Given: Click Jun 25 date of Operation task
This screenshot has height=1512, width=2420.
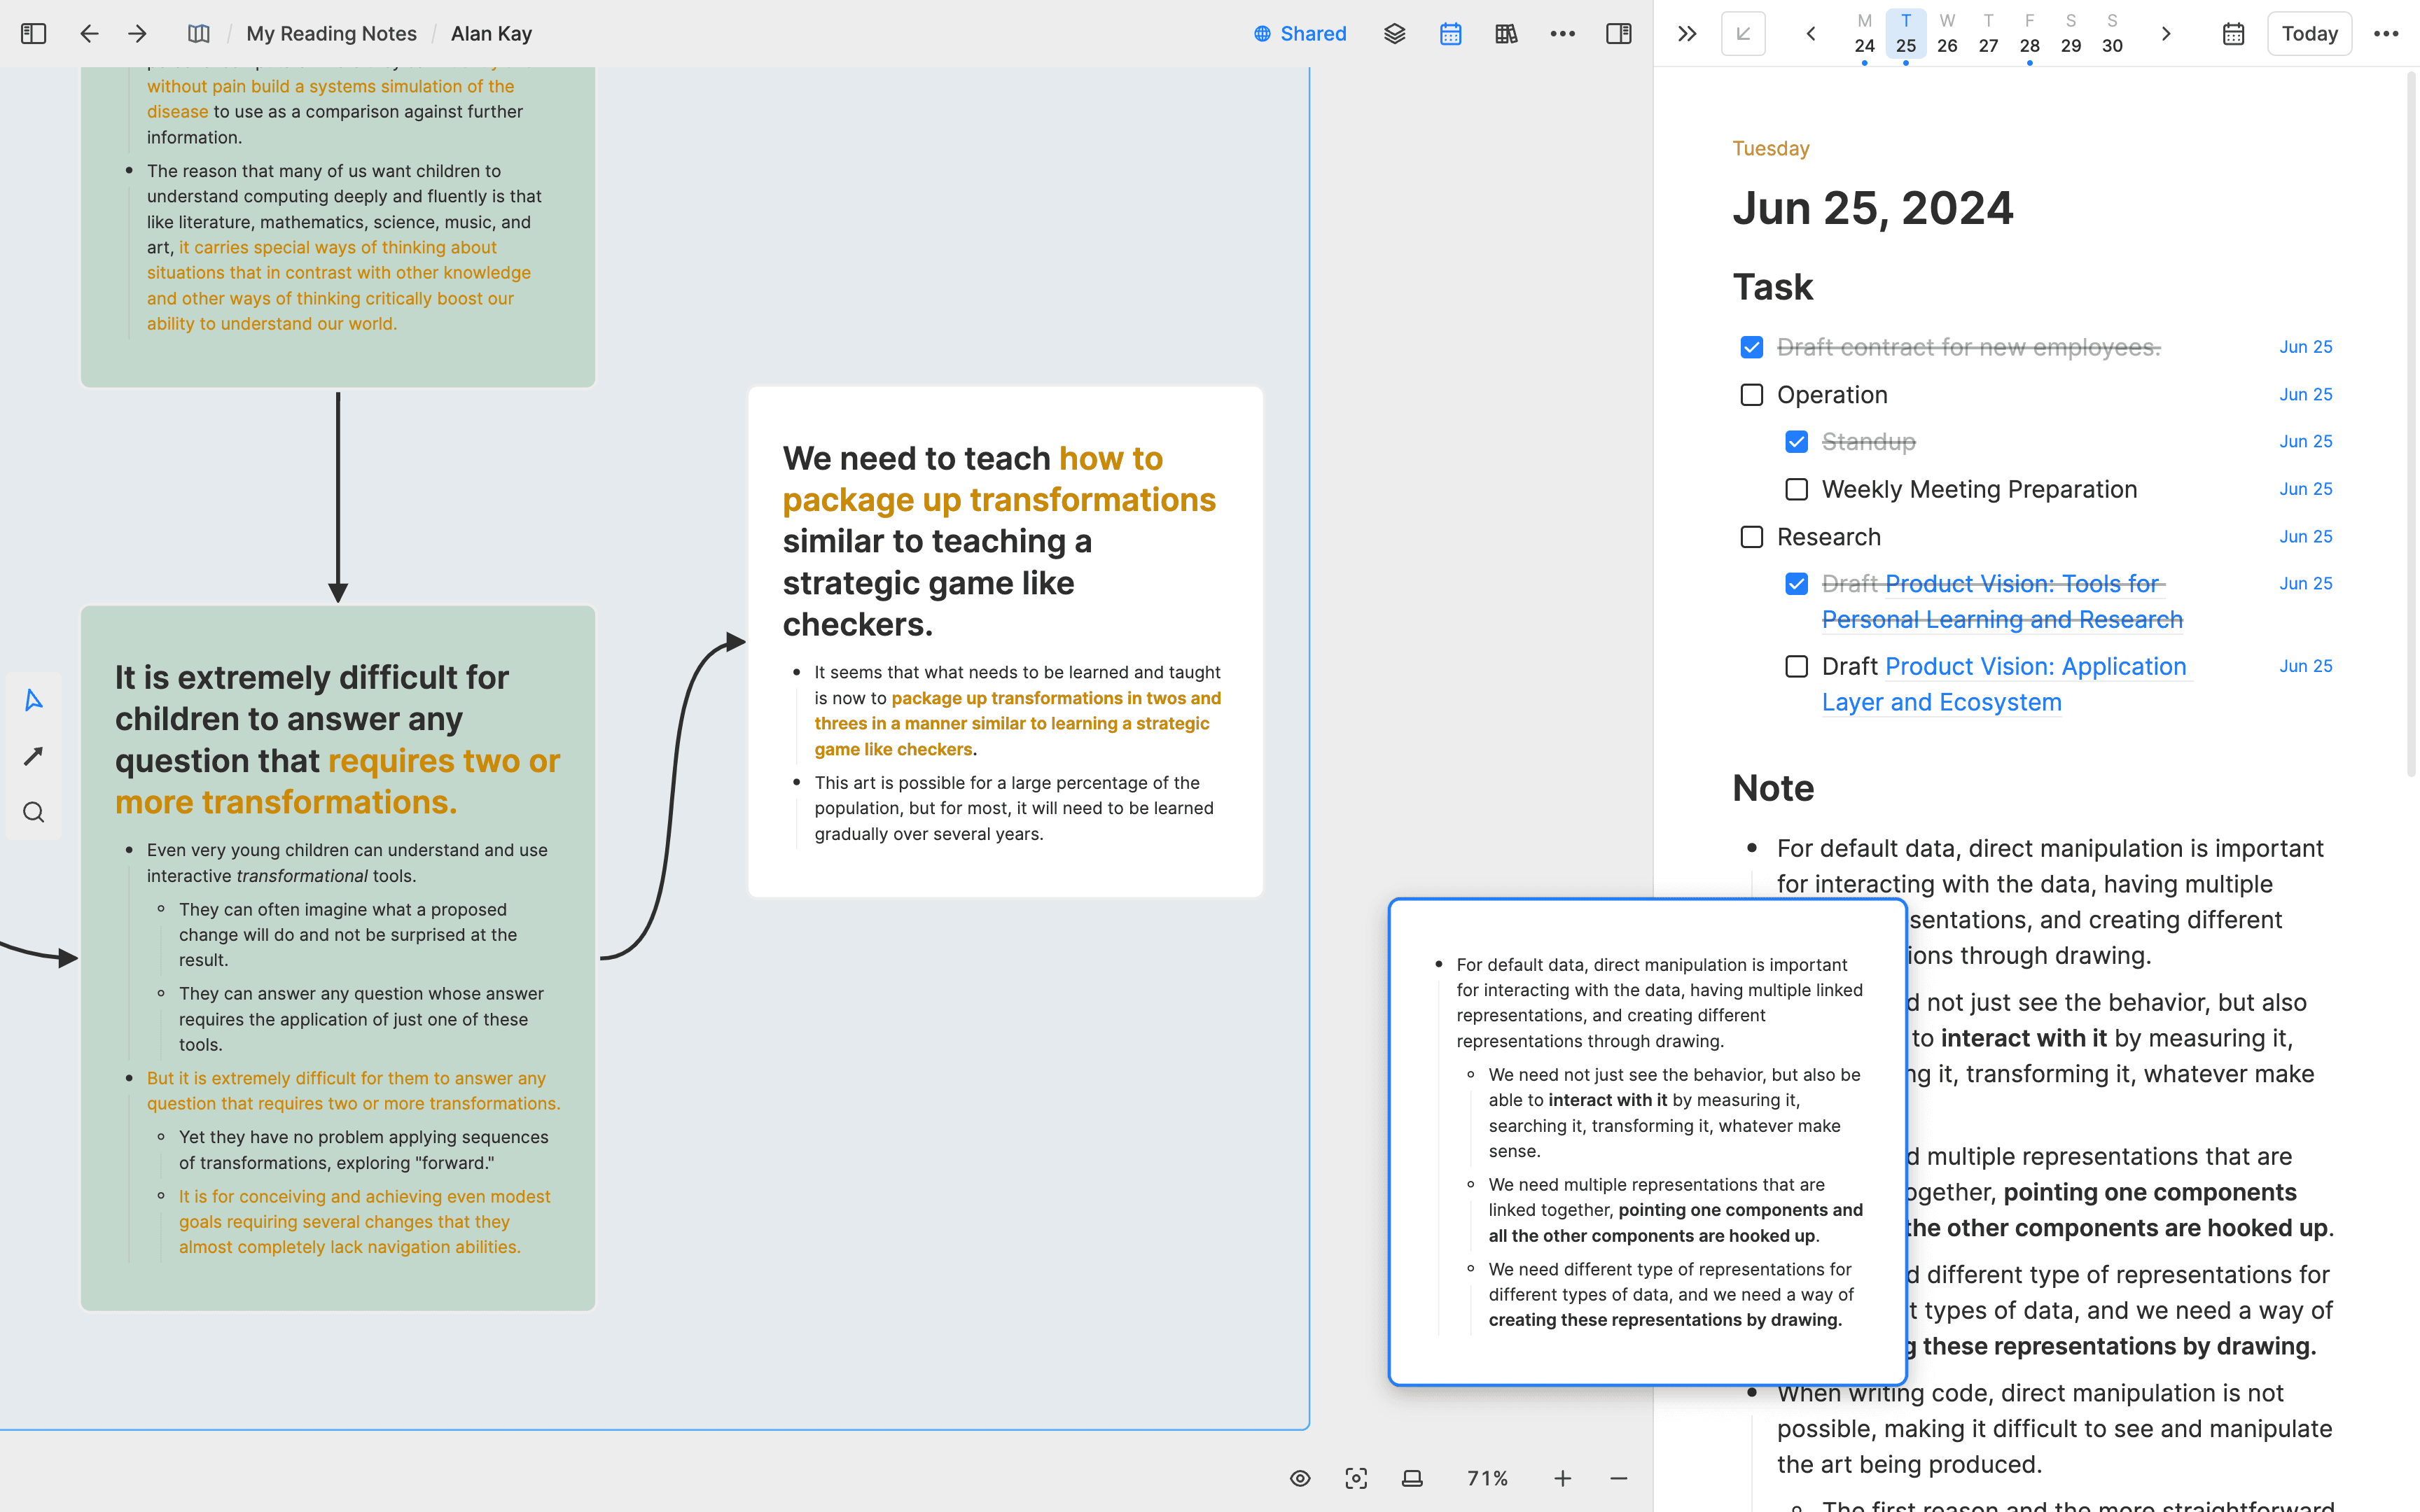Looking at the screenshot, I should (2306, 395).
